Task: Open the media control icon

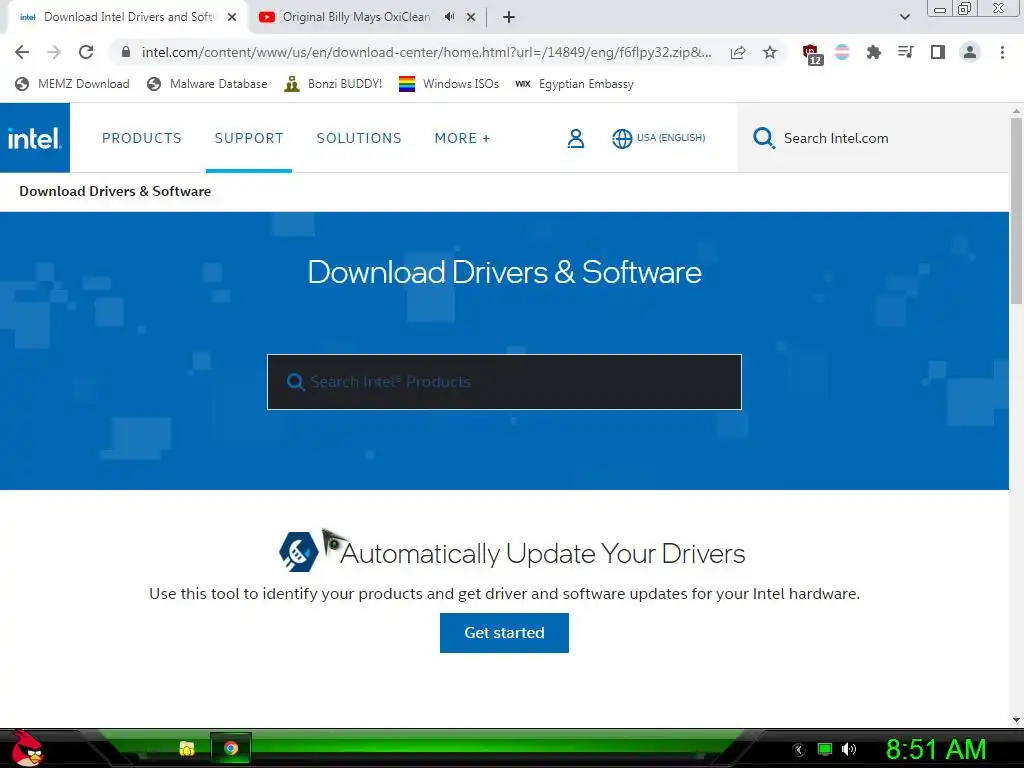Action: click(905, 52)
